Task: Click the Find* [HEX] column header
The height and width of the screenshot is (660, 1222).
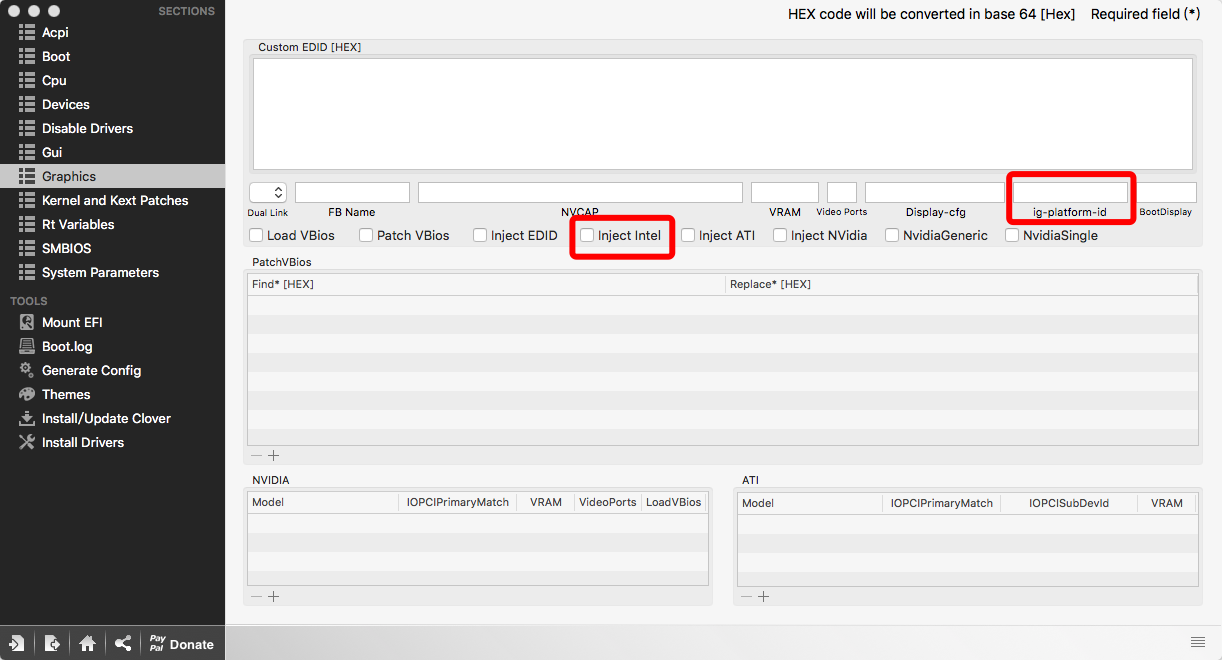Action: (x=486, y=284)
